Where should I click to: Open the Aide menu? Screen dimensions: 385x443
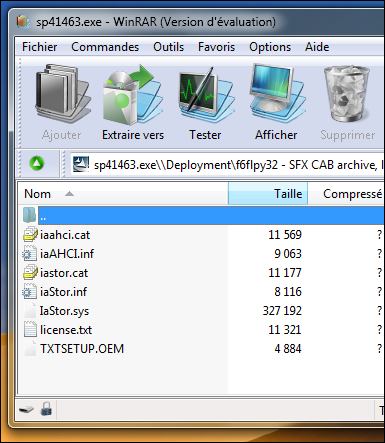tap(317, 47)
